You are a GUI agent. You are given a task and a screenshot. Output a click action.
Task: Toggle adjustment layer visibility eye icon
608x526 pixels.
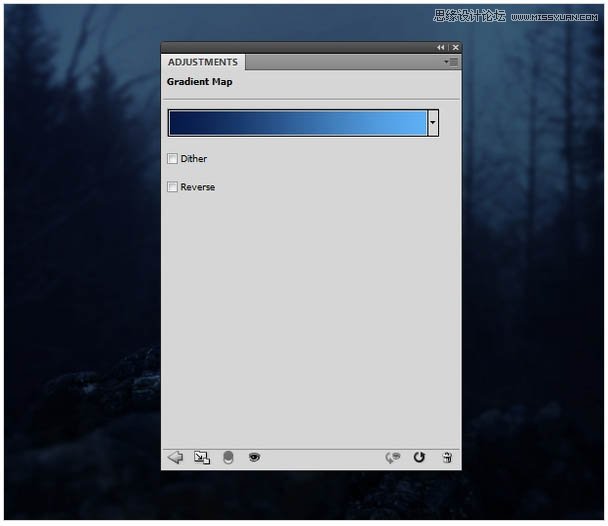tap(254, 457)
